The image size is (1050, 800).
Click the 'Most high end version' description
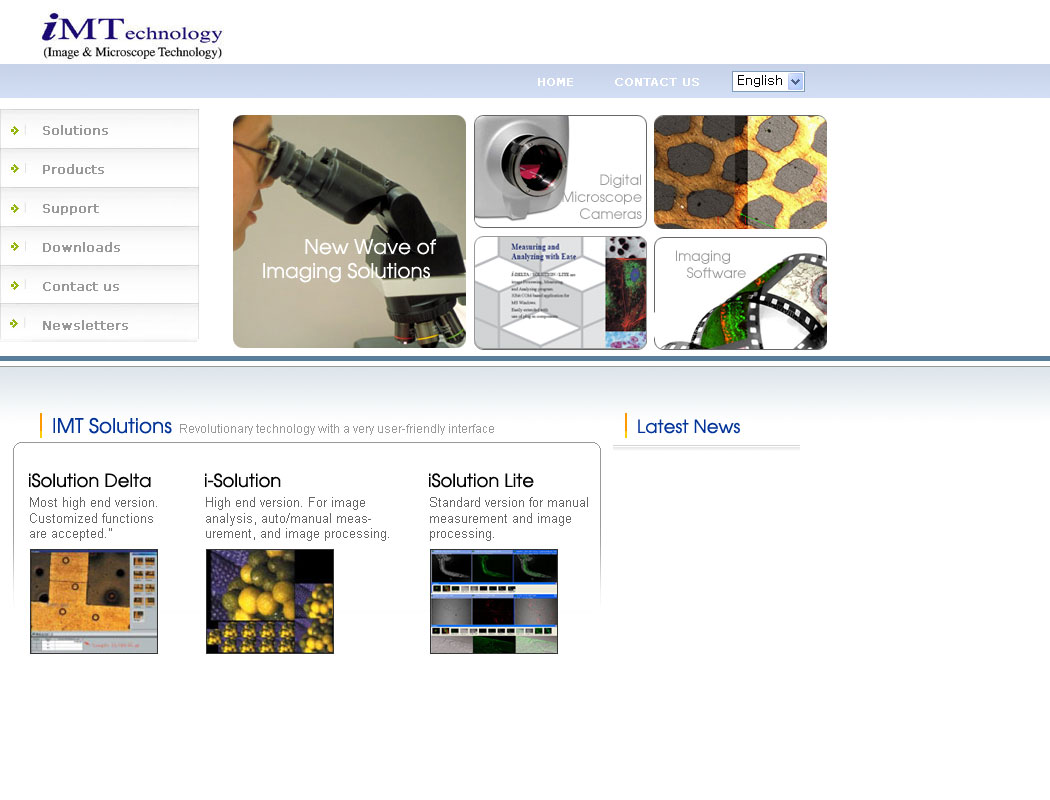(94, 518)
